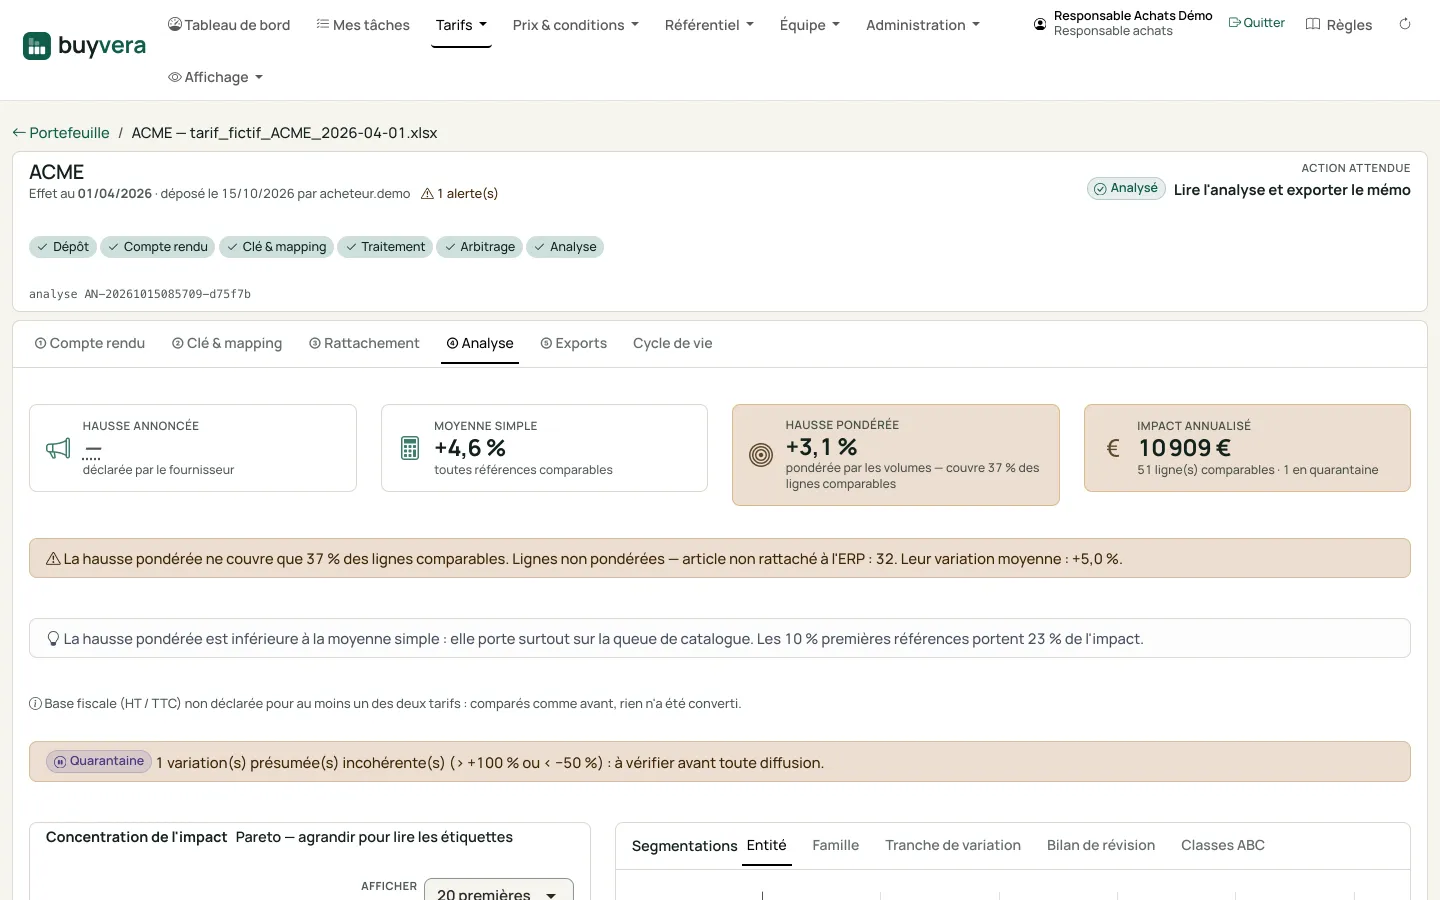Screen dimensions: 1440x900
Task: Click the calculator icon in Moyenne simple
Action: tap(410, 448)
